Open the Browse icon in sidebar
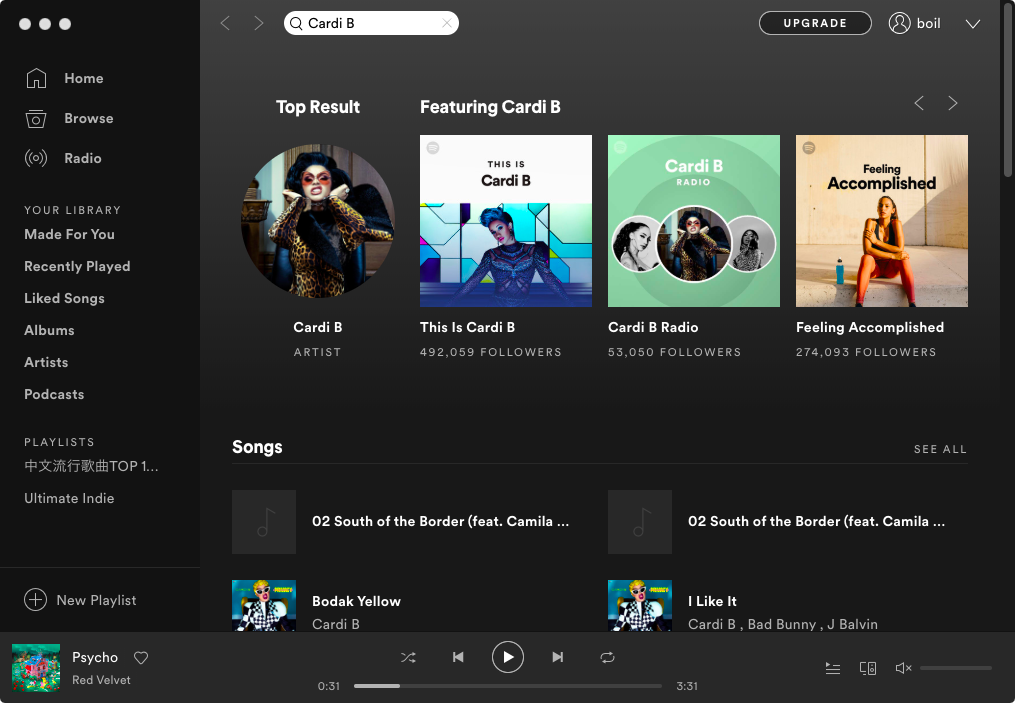1015x703 pixels. point(36,118)
